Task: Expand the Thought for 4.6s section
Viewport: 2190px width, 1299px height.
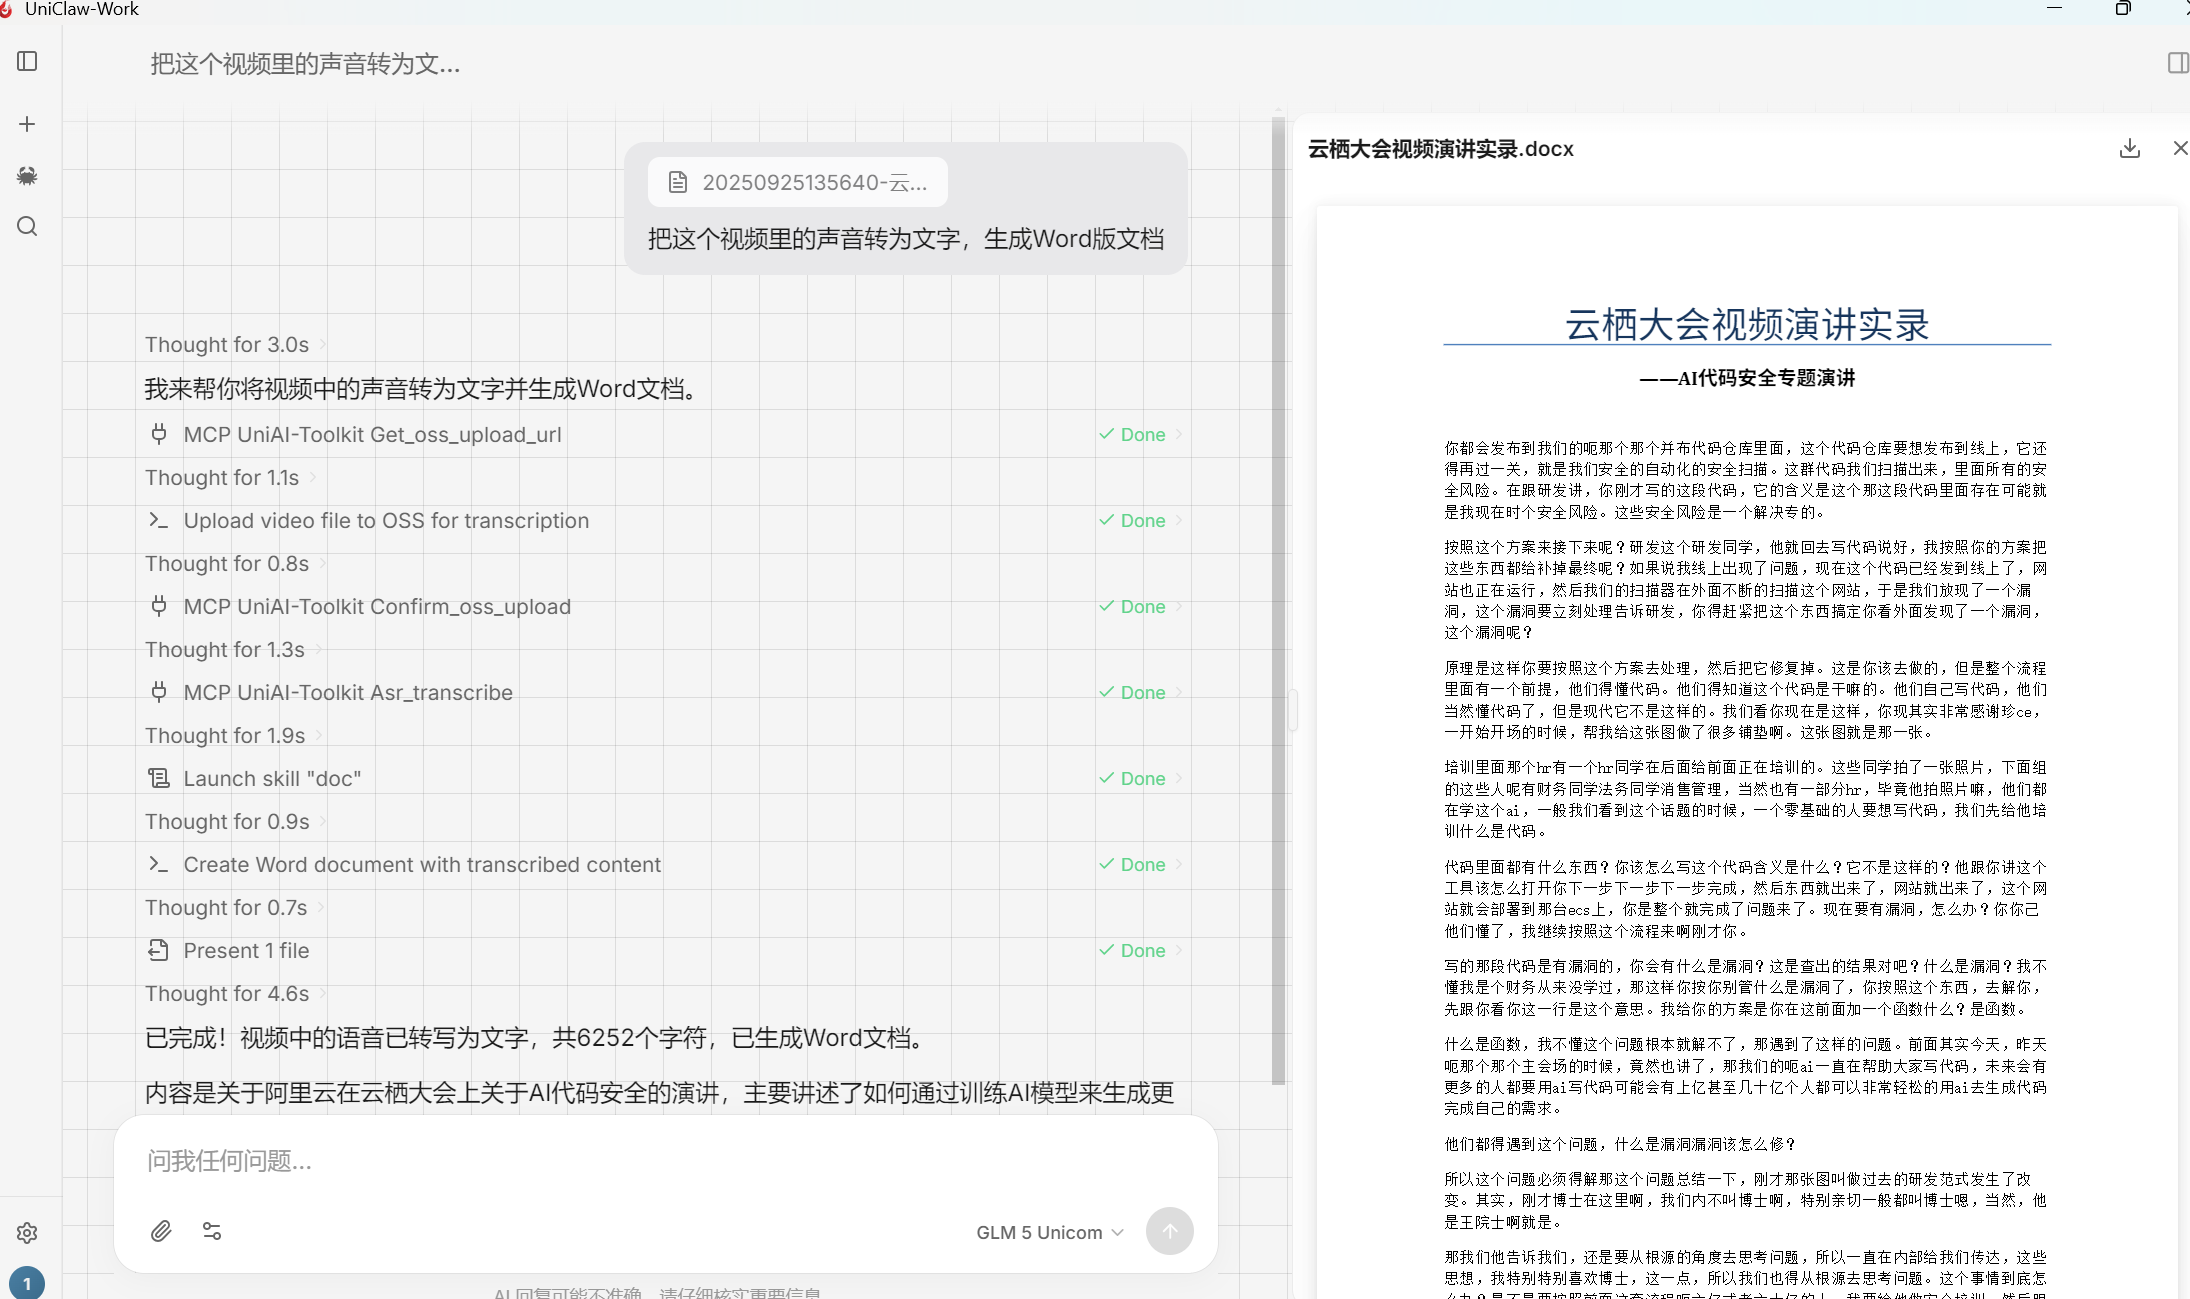Action: [x=236, y=994]
